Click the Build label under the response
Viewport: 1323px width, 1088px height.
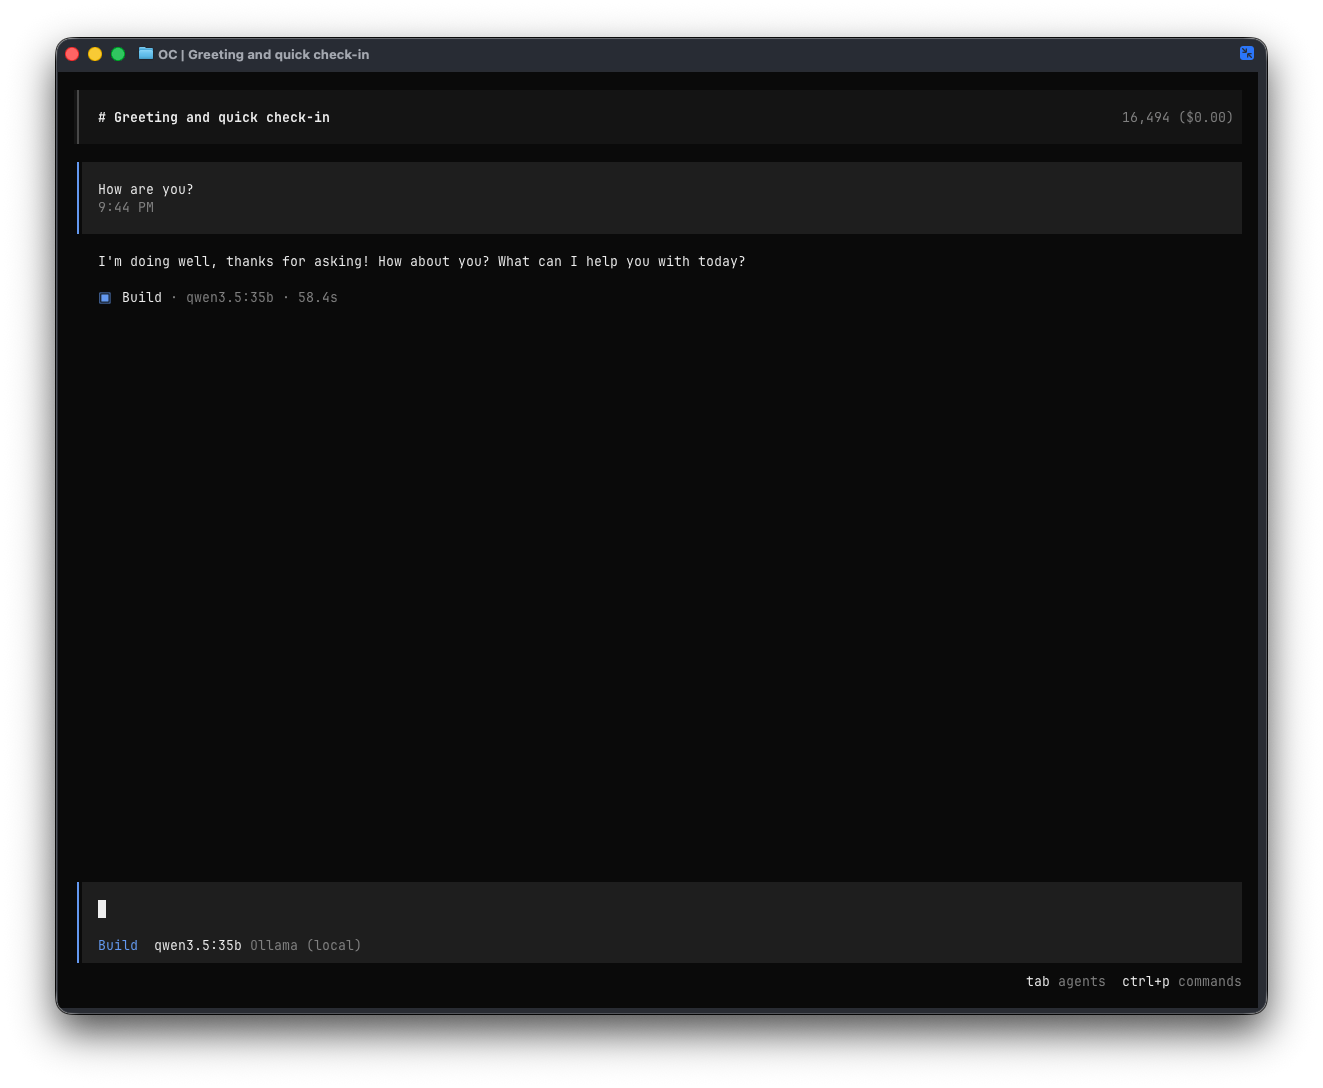142,297
